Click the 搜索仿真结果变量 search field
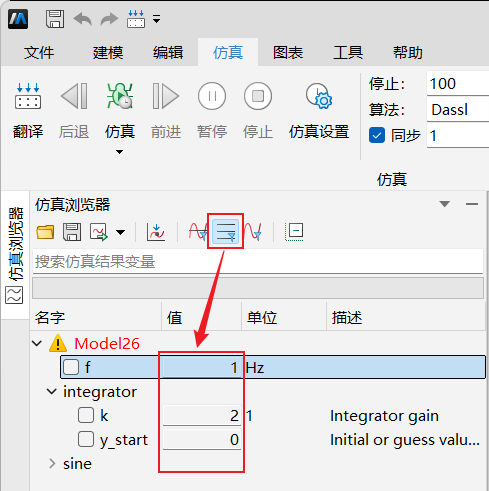This screenshot has width=489, height=491. tap(258, 262)
